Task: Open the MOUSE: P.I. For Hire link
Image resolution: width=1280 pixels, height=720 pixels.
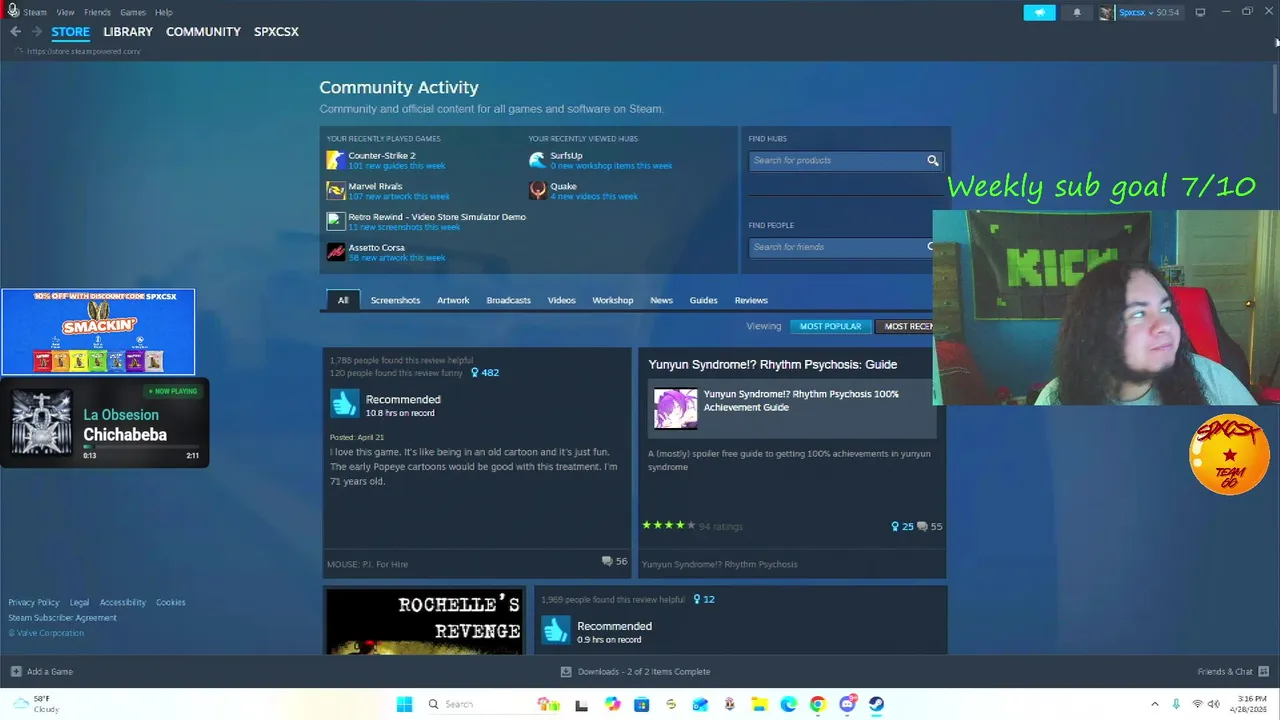Action: 367,564
